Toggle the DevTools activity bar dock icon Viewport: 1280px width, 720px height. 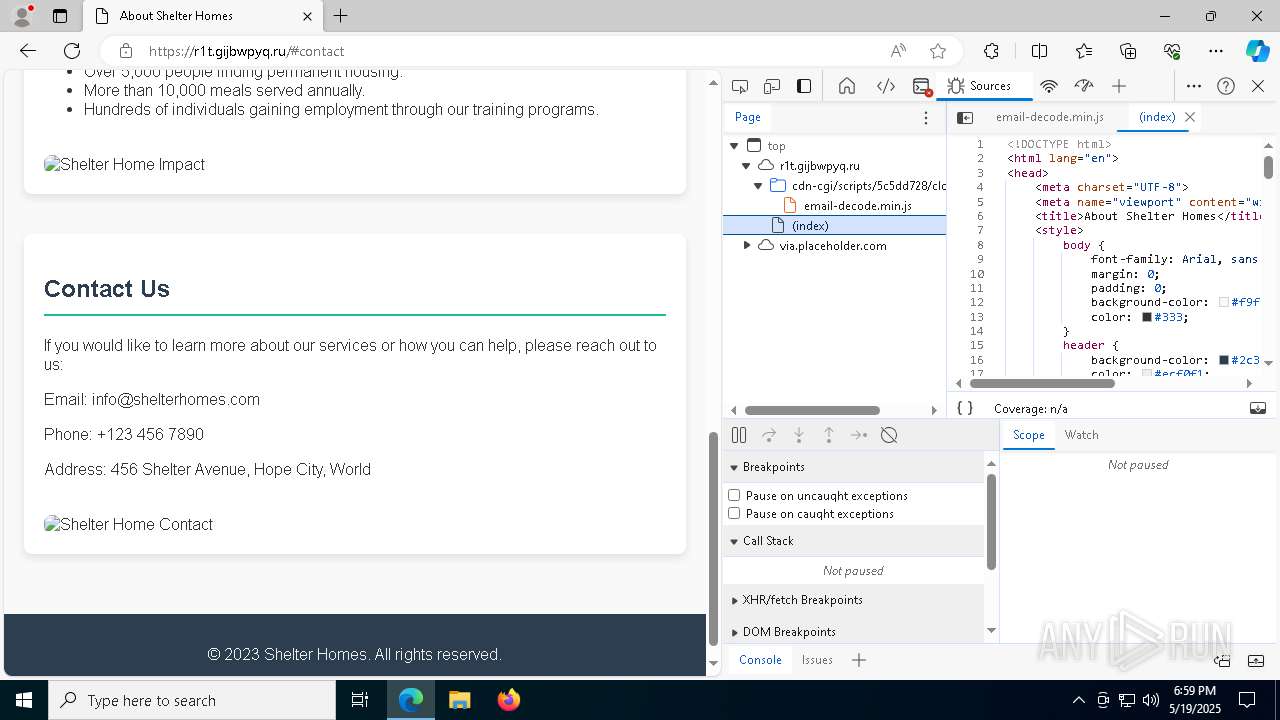[804, 86]
